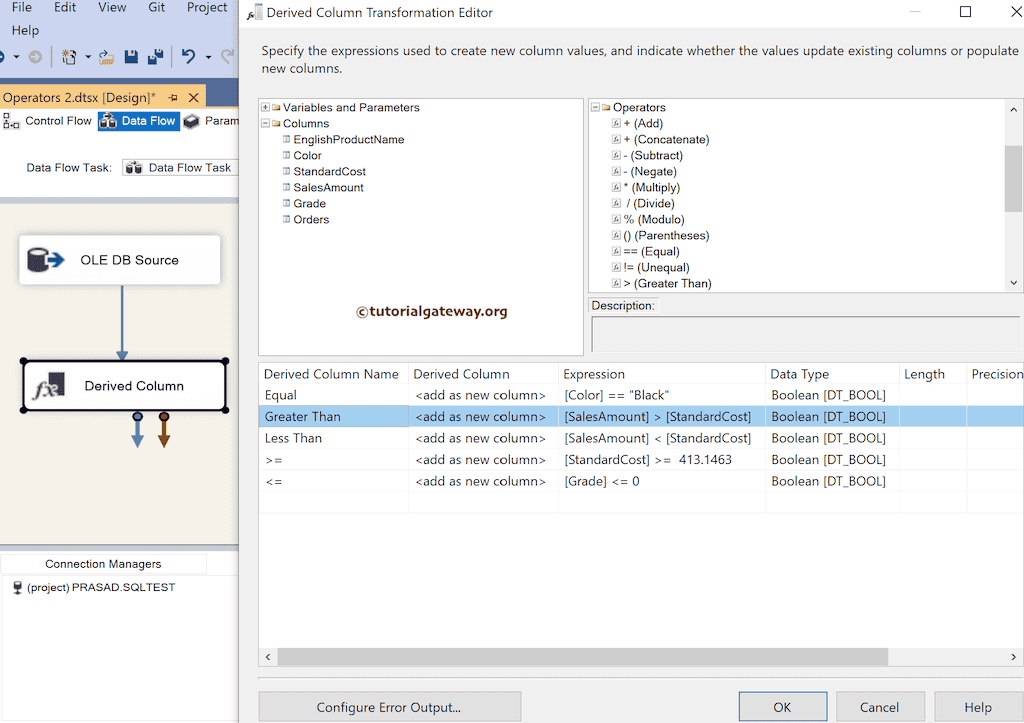Select the OLE DB Source component
Viewport: 1024px width, 723px height.
pyautogui.click(x=120, y=260)
